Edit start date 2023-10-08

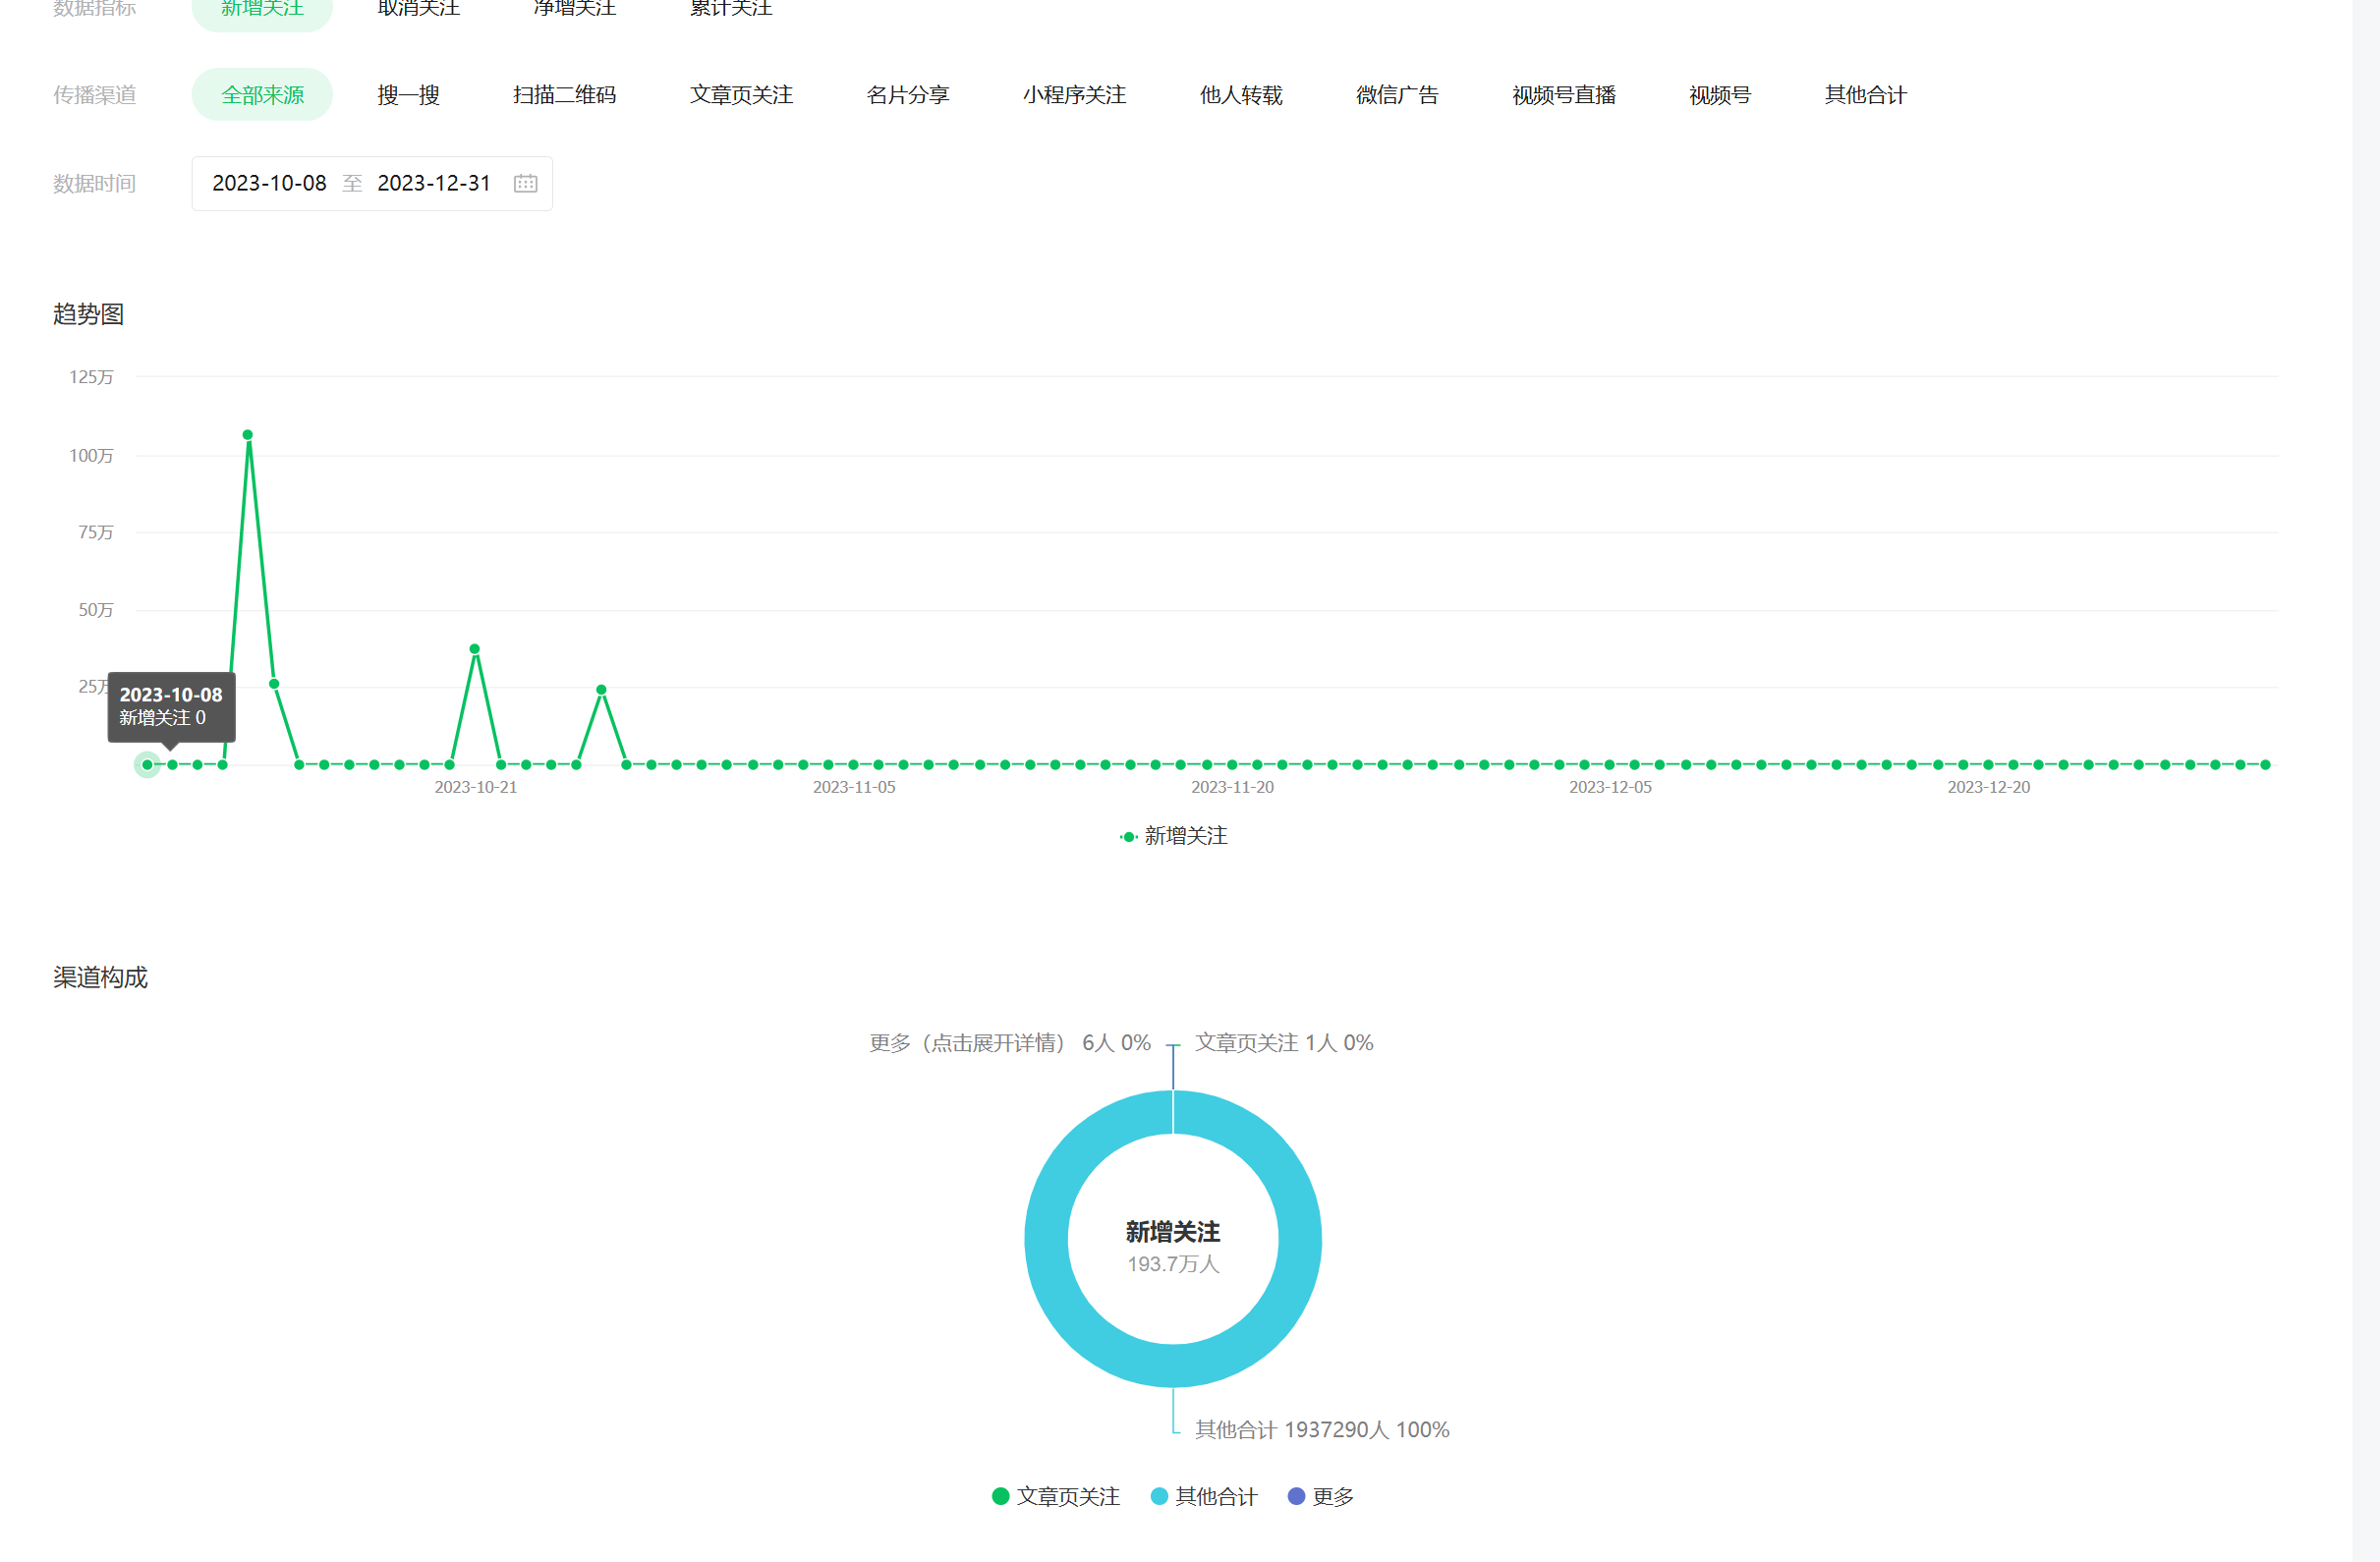coord(269,184)
